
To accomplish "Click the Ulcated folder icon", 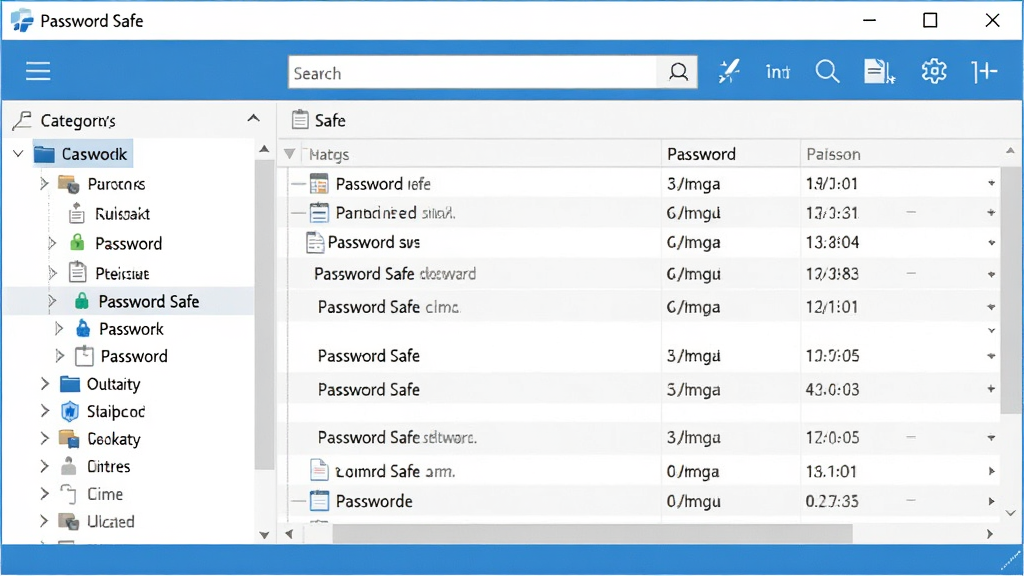I will (69, 521).
